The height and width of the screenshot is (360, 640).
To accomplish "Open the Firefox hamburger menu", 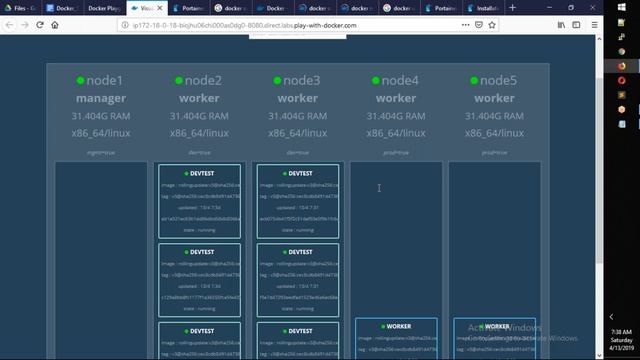I will (x=594, y=25).
